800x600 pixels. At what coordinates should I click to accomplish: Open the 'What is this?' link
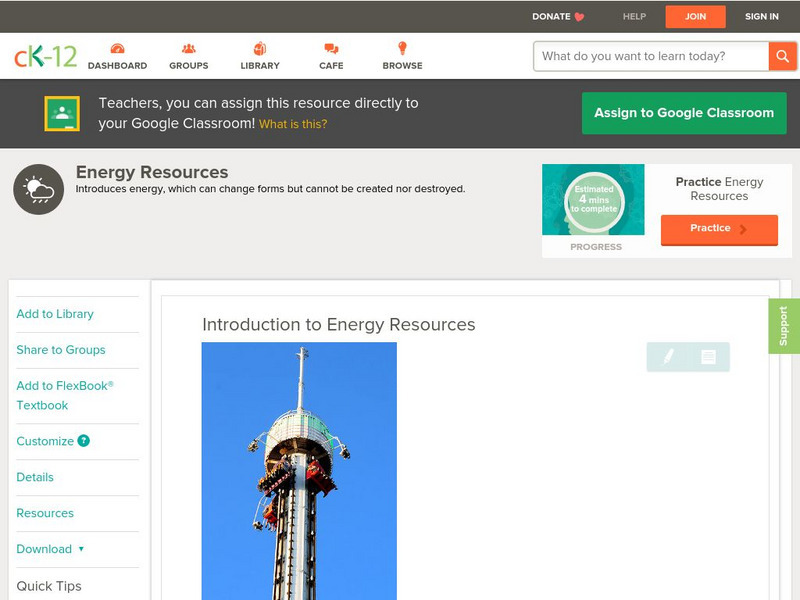pos(293,124)
